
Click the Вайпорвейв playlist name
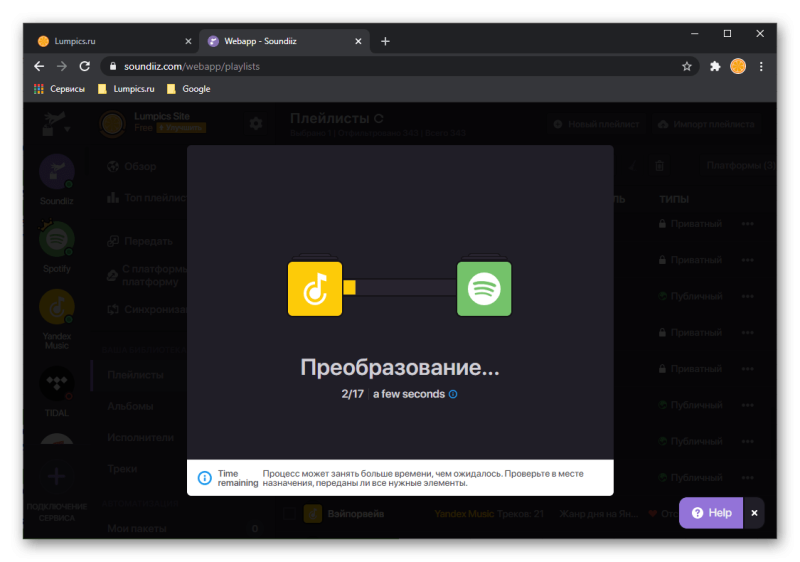tap(356, 514)
